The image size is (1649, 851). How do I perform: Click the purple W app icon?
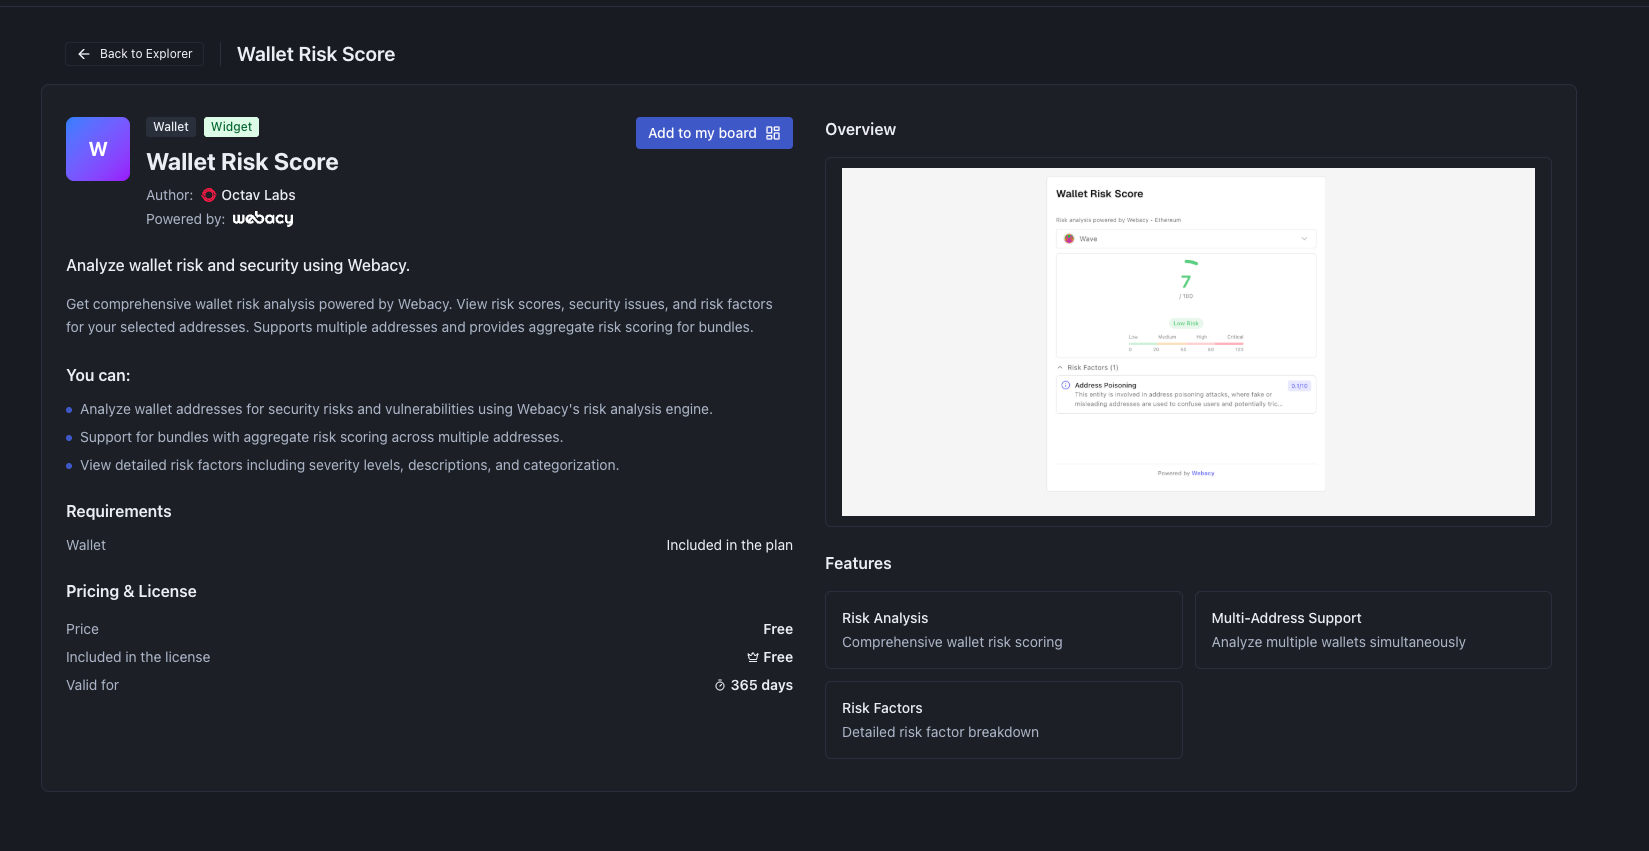coord(98,149)
